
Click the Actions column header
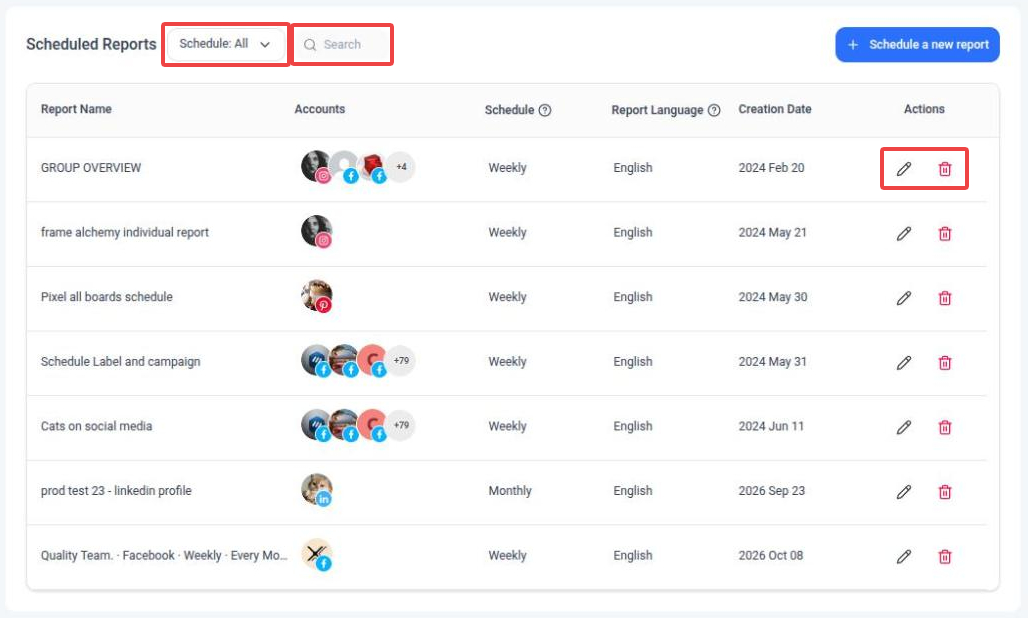[x=924, y=109]
